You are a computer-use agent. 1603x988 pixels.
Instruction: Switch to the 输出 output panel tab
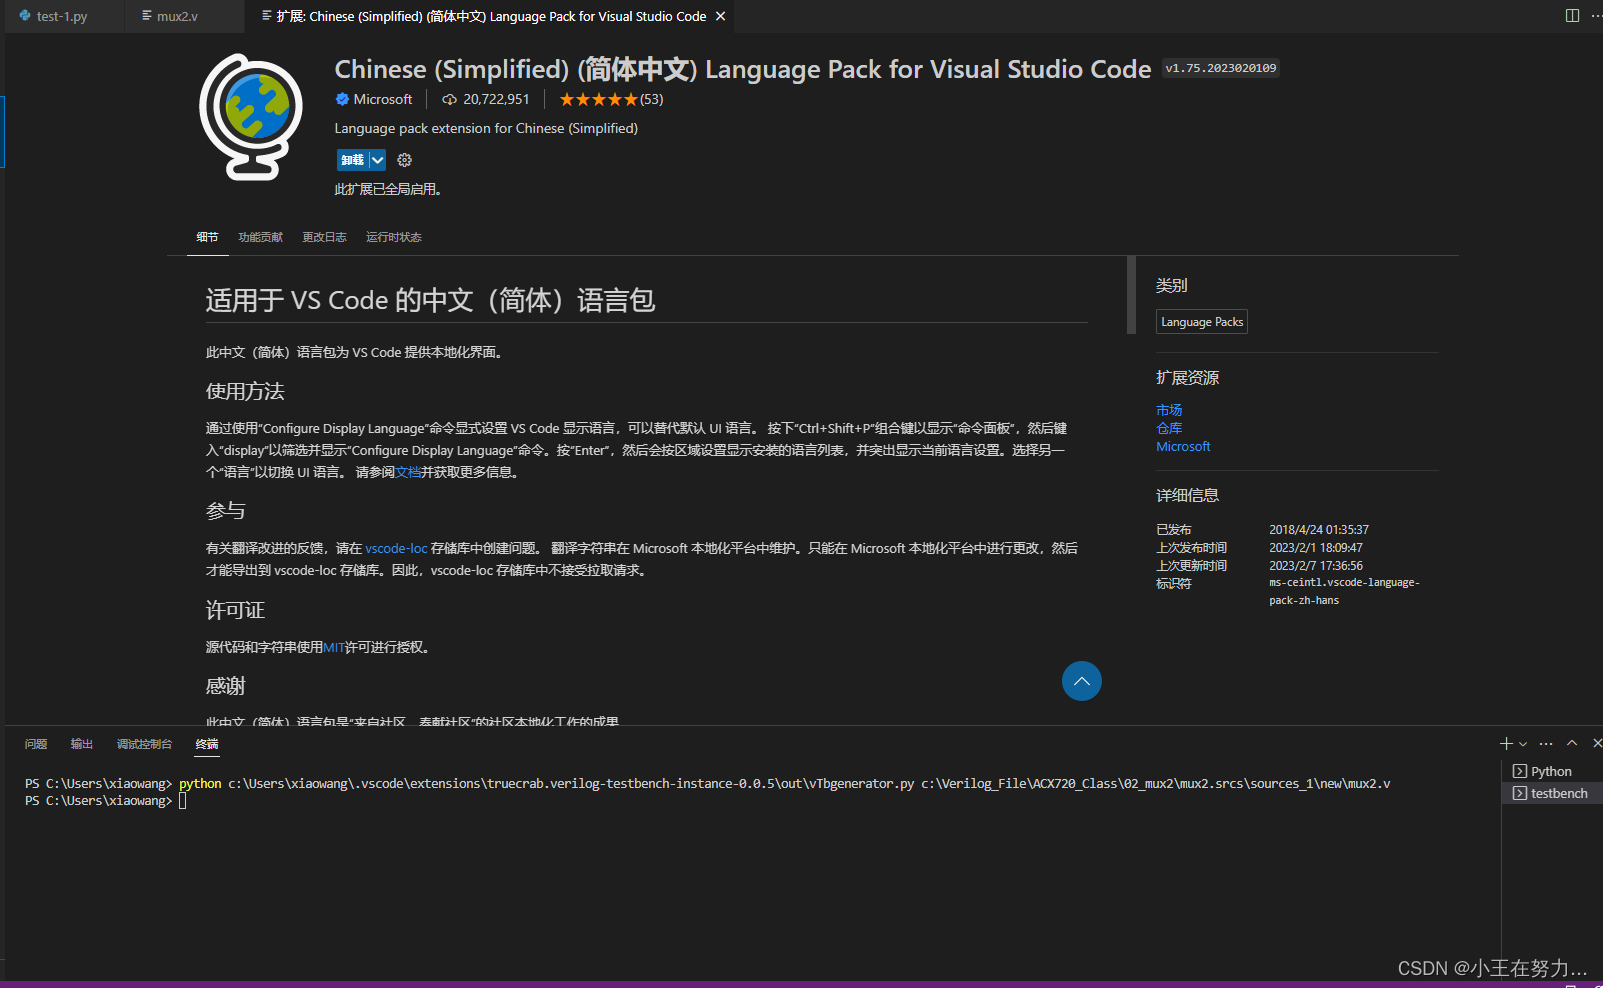[x=82, y=744]
